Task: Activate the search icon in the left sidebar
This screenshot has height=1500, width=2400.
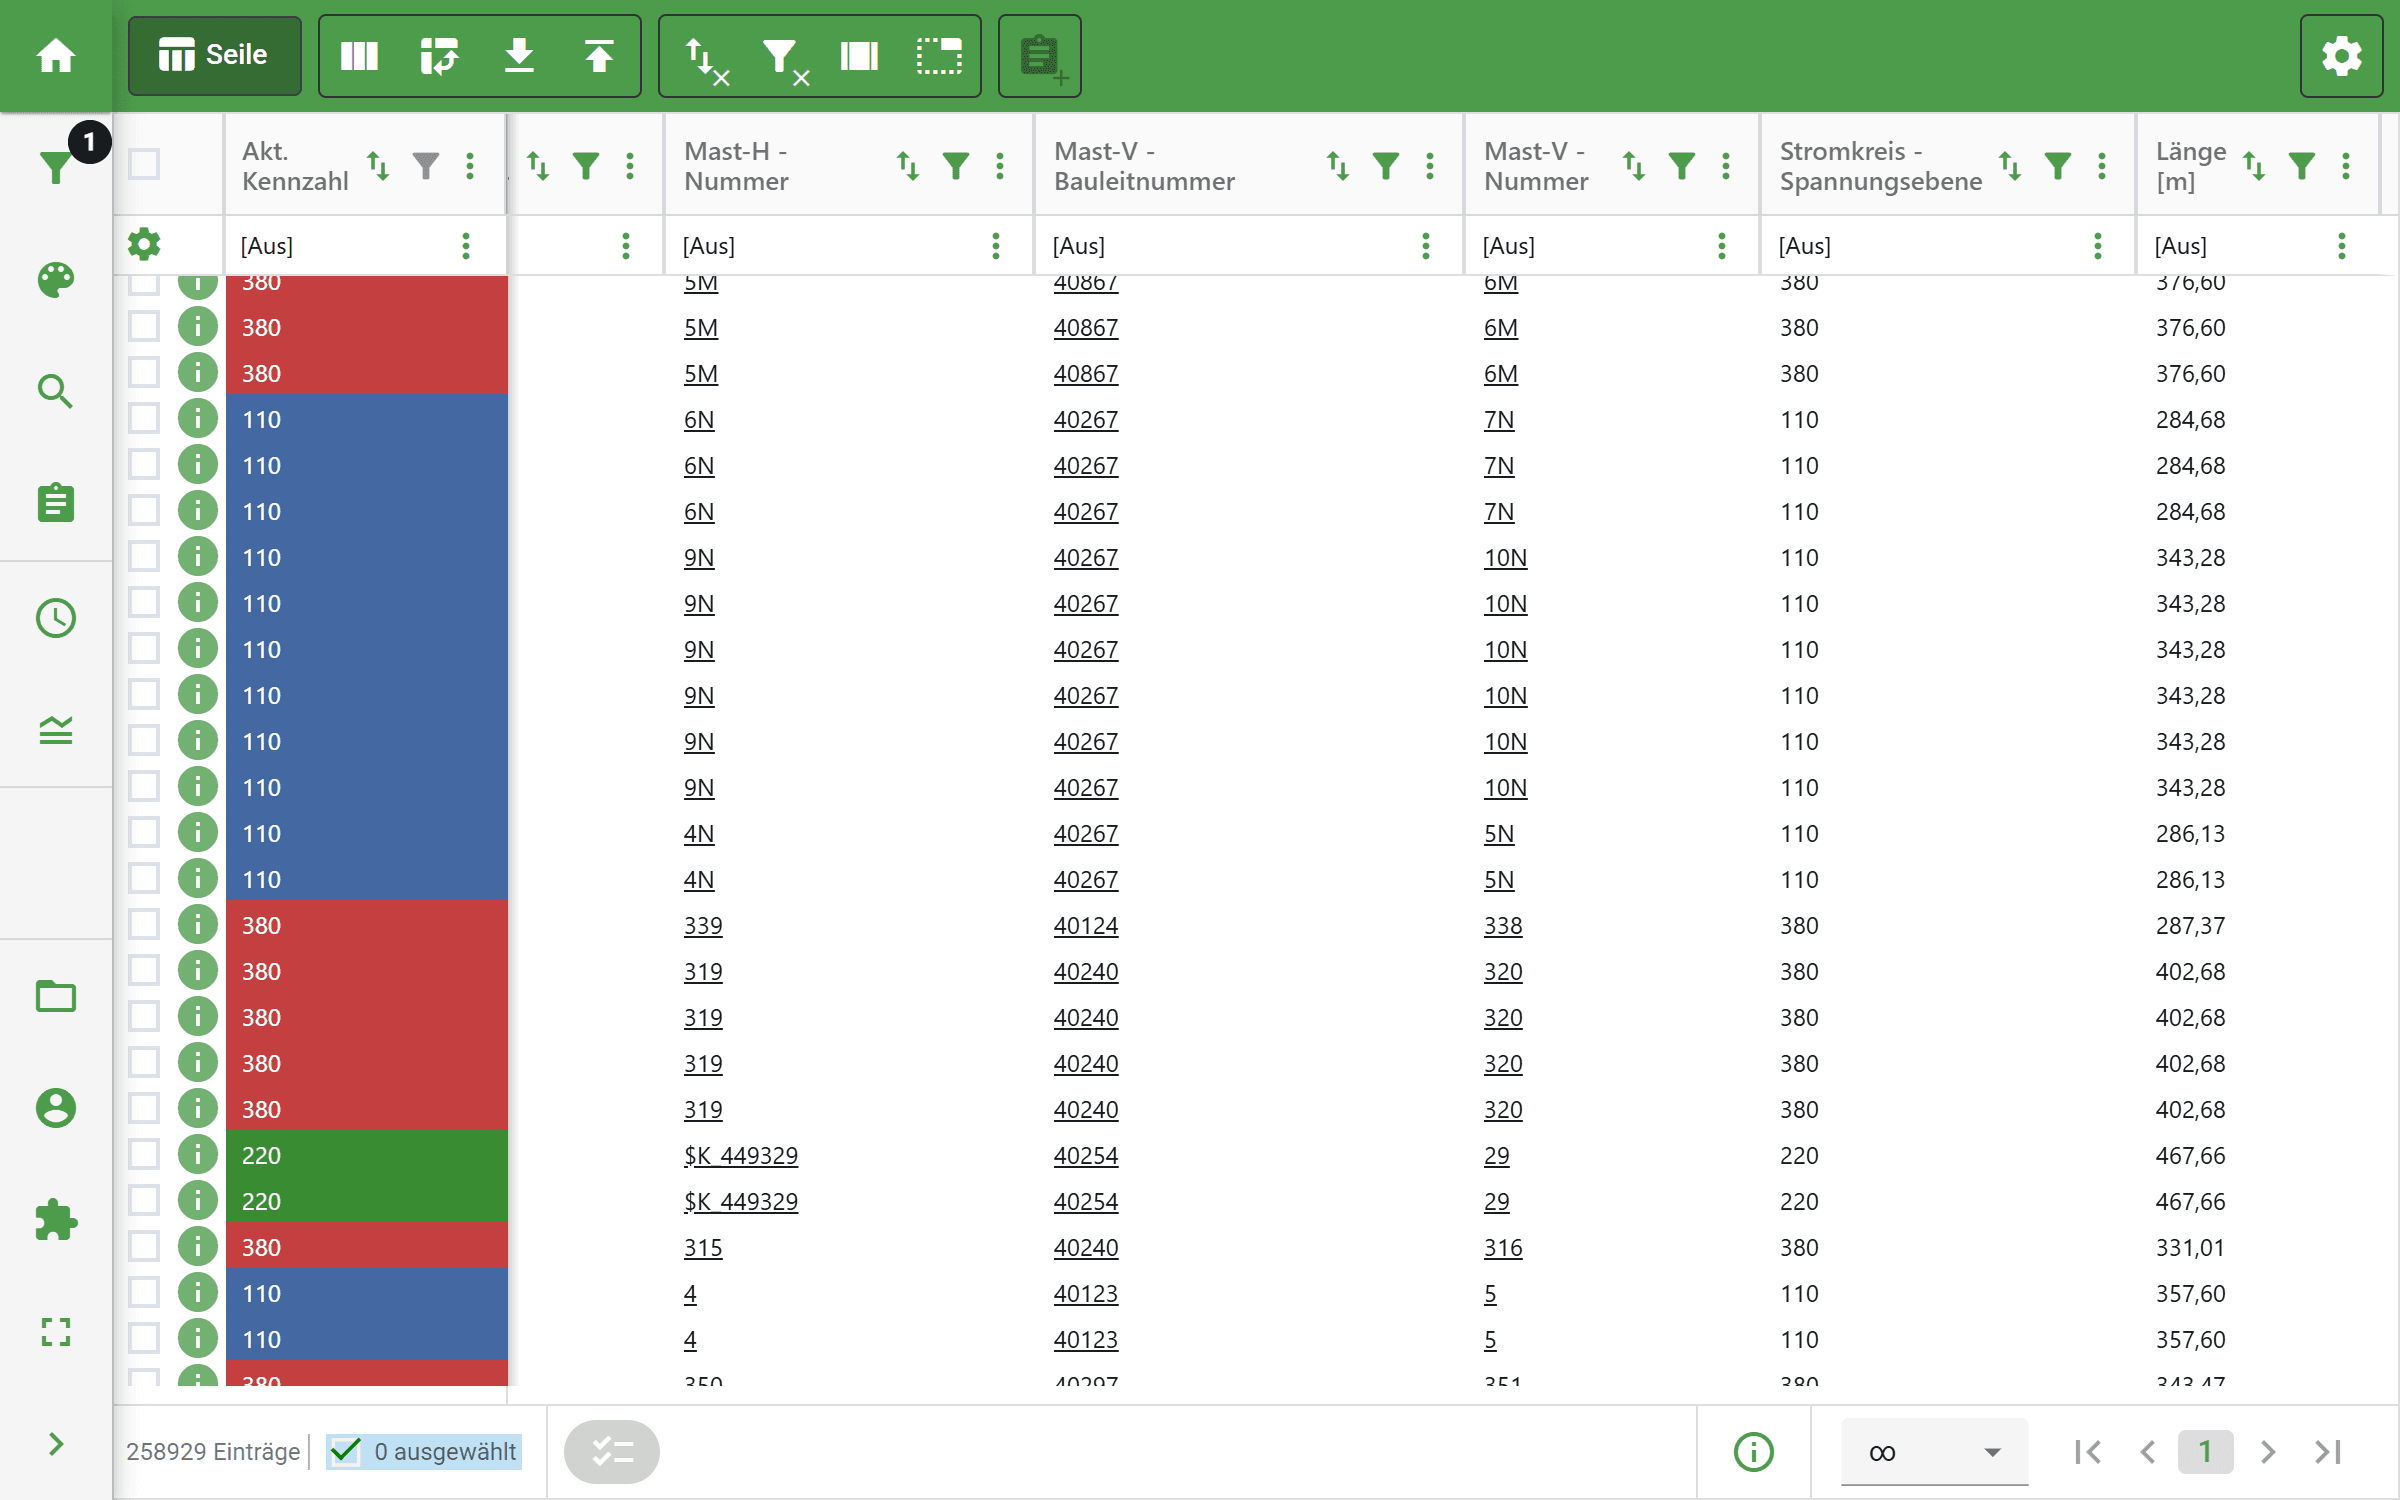Action: [56, 391]
